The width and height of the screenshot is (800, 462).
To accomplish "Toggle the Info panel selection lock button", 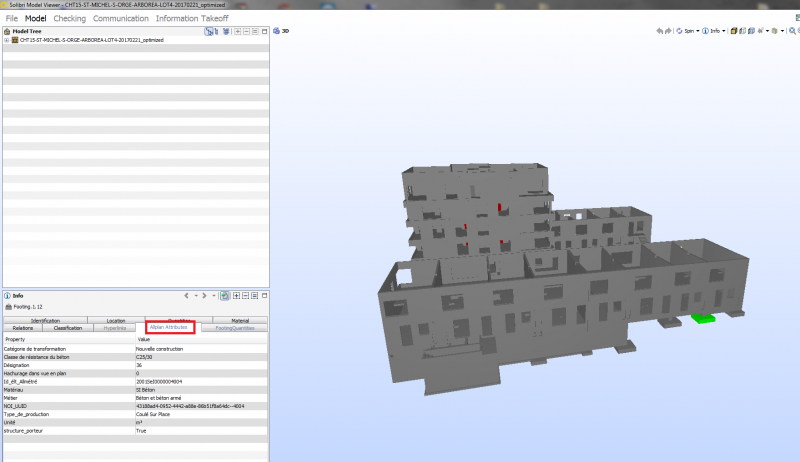I will pyautogui.click(x=224, y=296).
